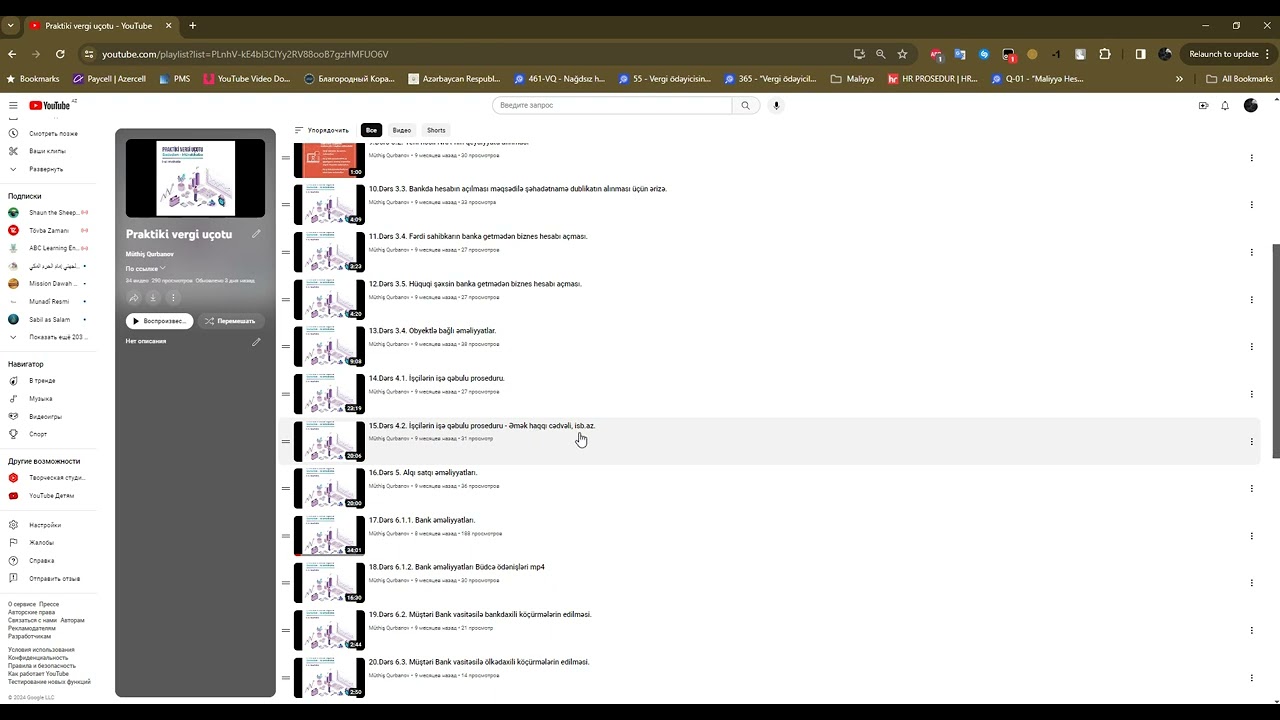
Task: Open video title 14.Dərs 4.1 İşçilərin işə qəbulu
Action: [x=436, y=378]
